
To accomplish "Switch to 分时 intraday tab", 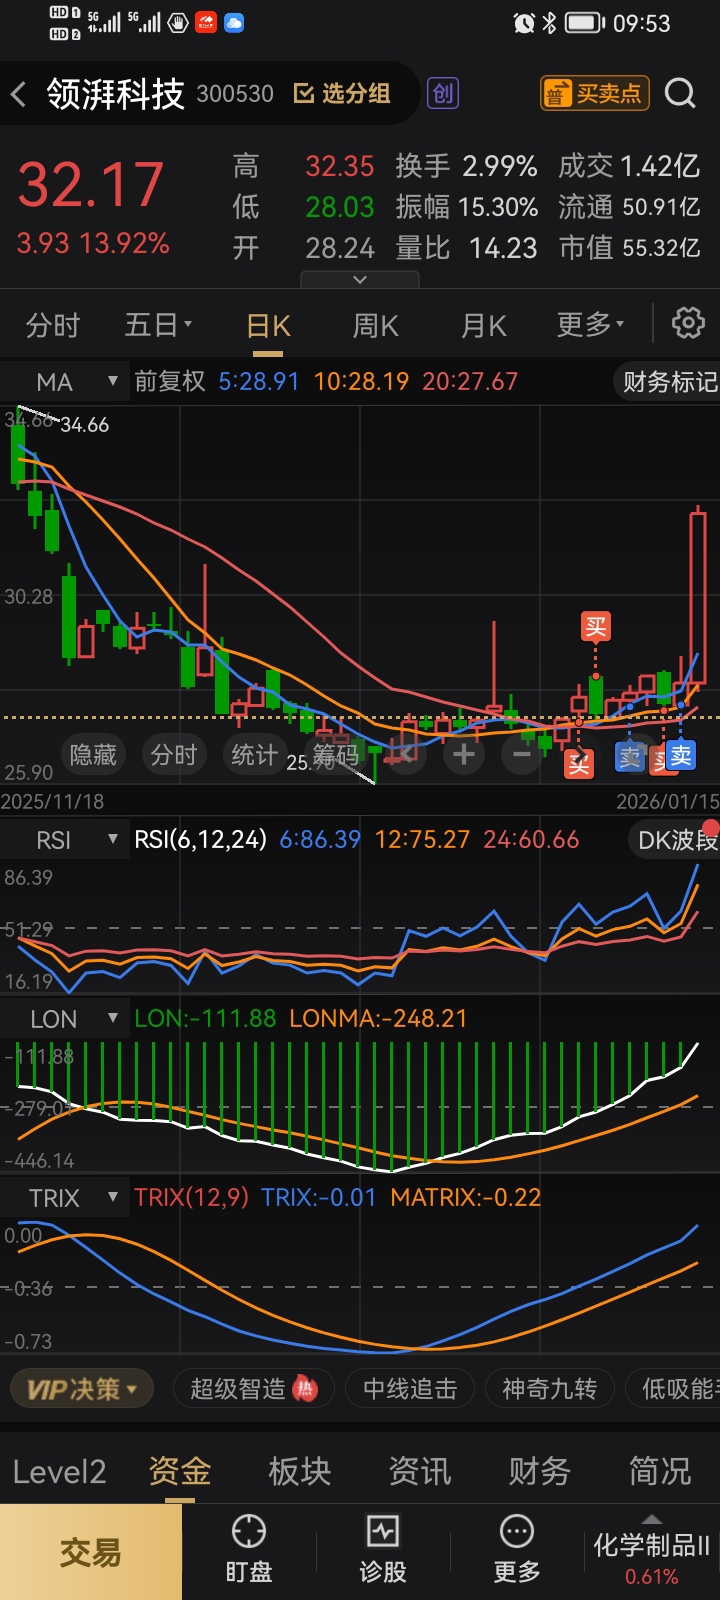I will [52, 325].
